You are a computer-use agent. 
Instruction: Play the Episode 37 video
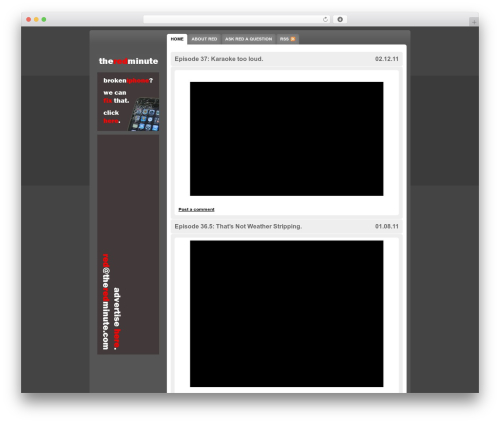[x=287, y=139]
